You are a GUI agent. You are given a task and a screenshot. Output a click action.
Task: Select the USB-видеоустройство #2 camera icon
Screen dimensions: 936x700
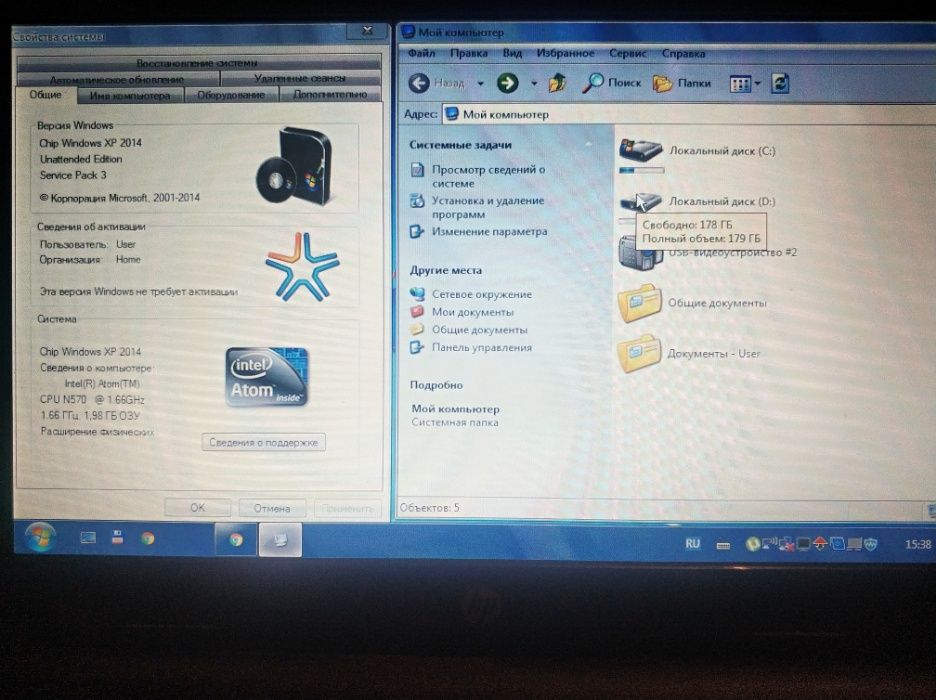point(640,253)
